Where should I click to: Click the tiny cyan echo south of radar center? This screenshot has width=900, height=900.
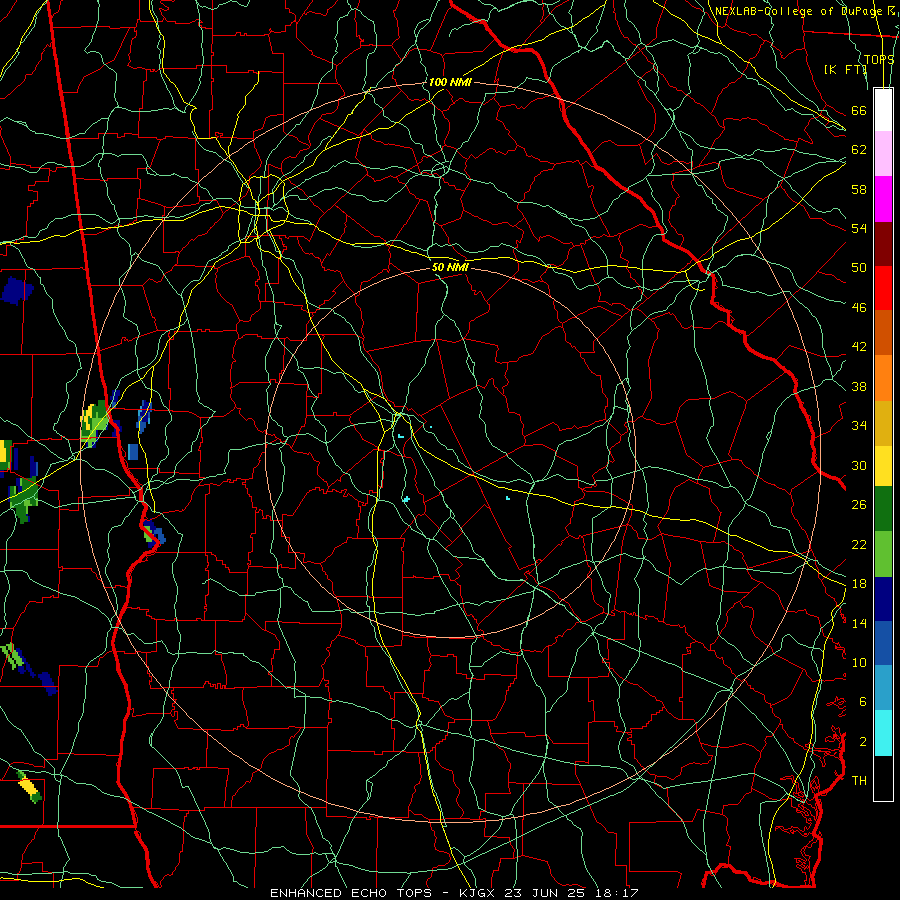click(x=406, y=499)
